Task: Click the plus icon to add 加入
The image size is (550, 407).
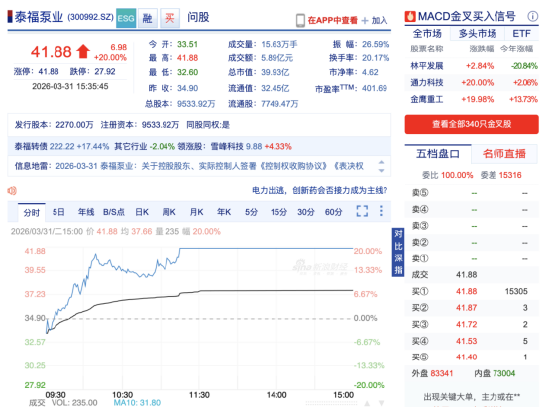Action: click(x=365, y=21)
